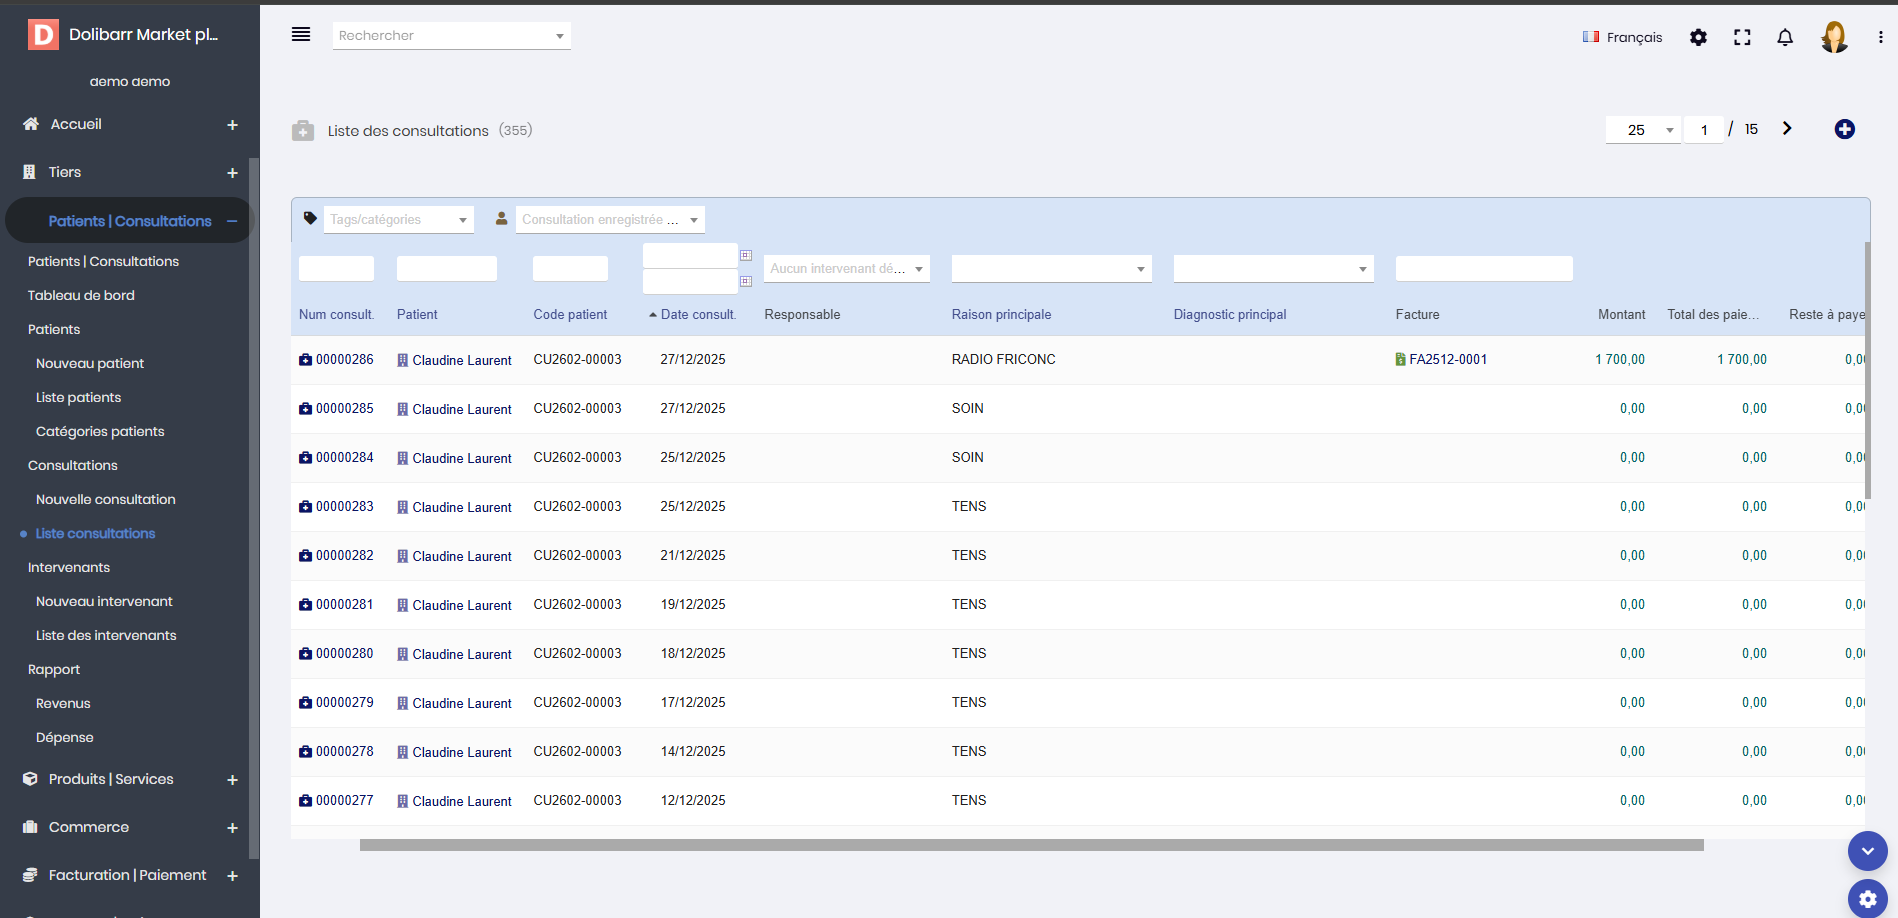Toggle fullscreen mode icon

click(x=1742, y=37)
